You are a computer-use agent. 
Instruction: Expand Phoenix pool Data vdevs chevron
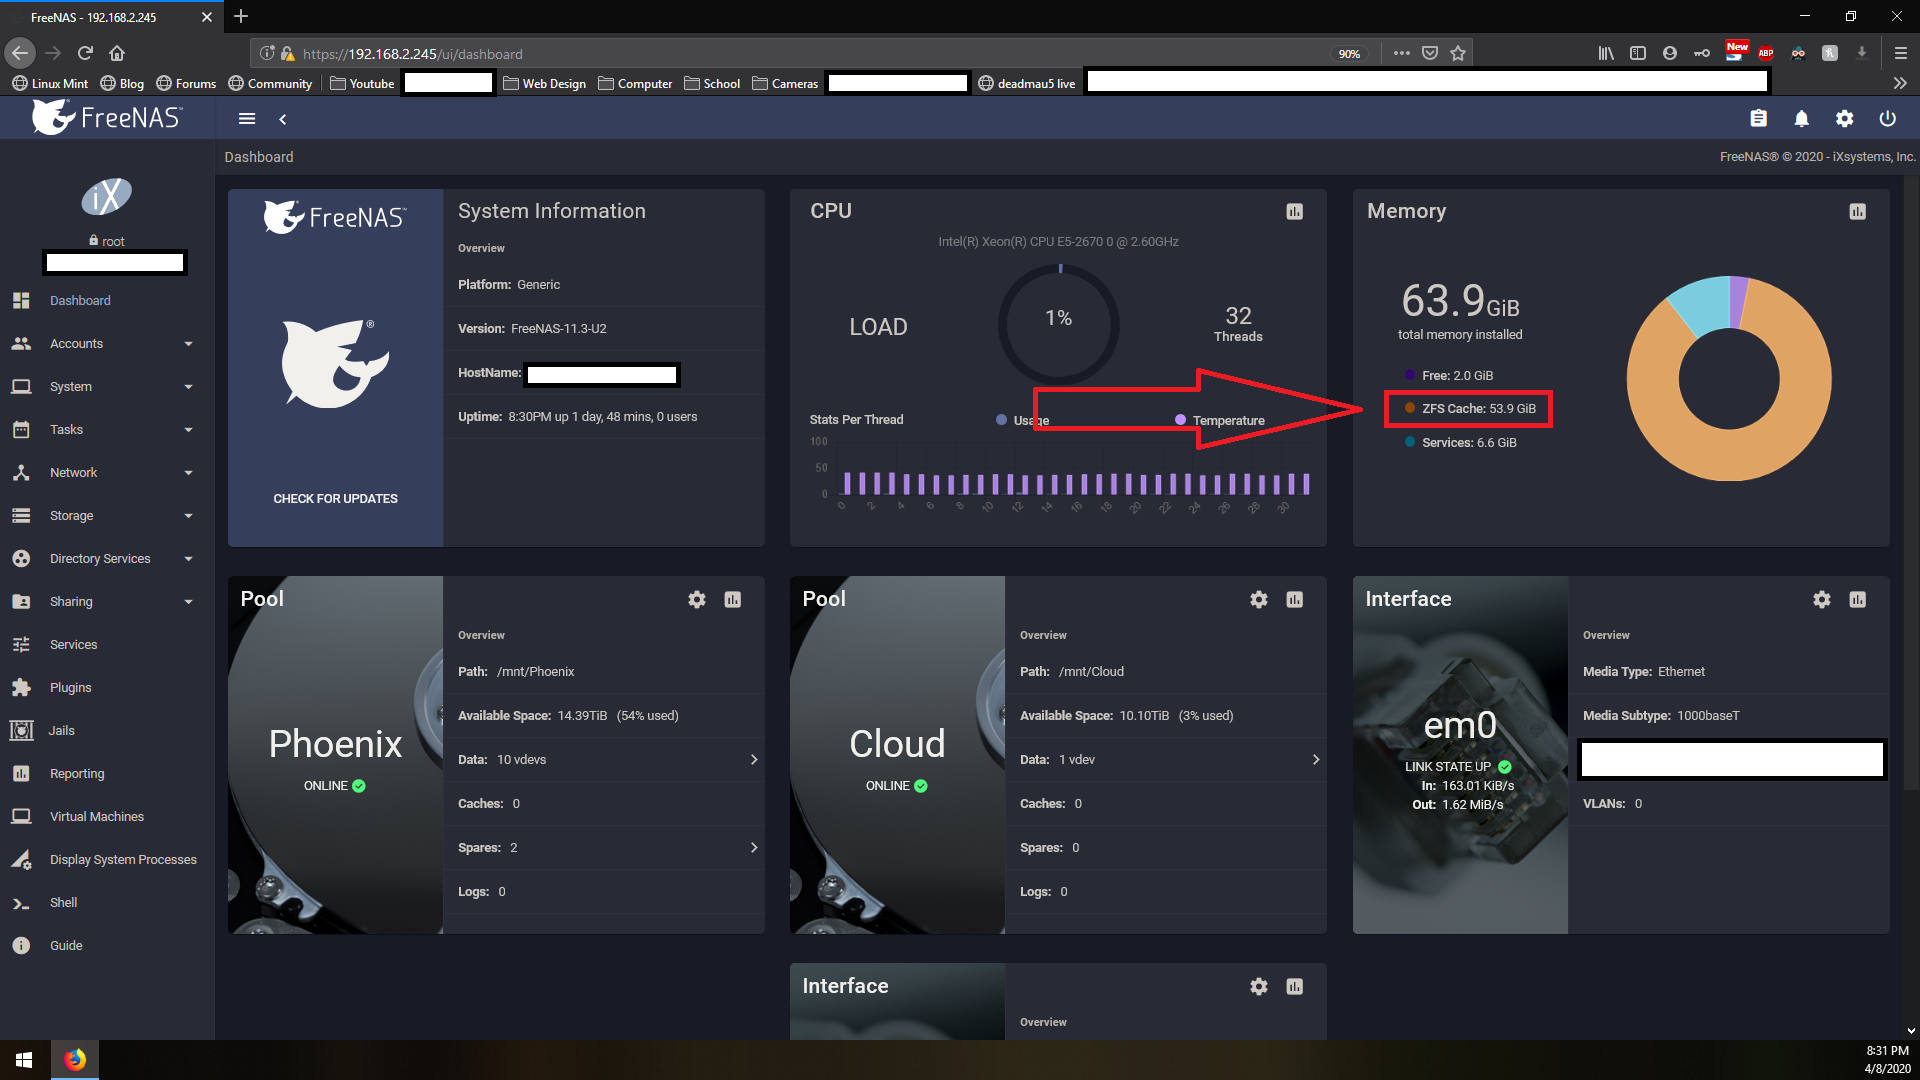(x=754, y=759)
